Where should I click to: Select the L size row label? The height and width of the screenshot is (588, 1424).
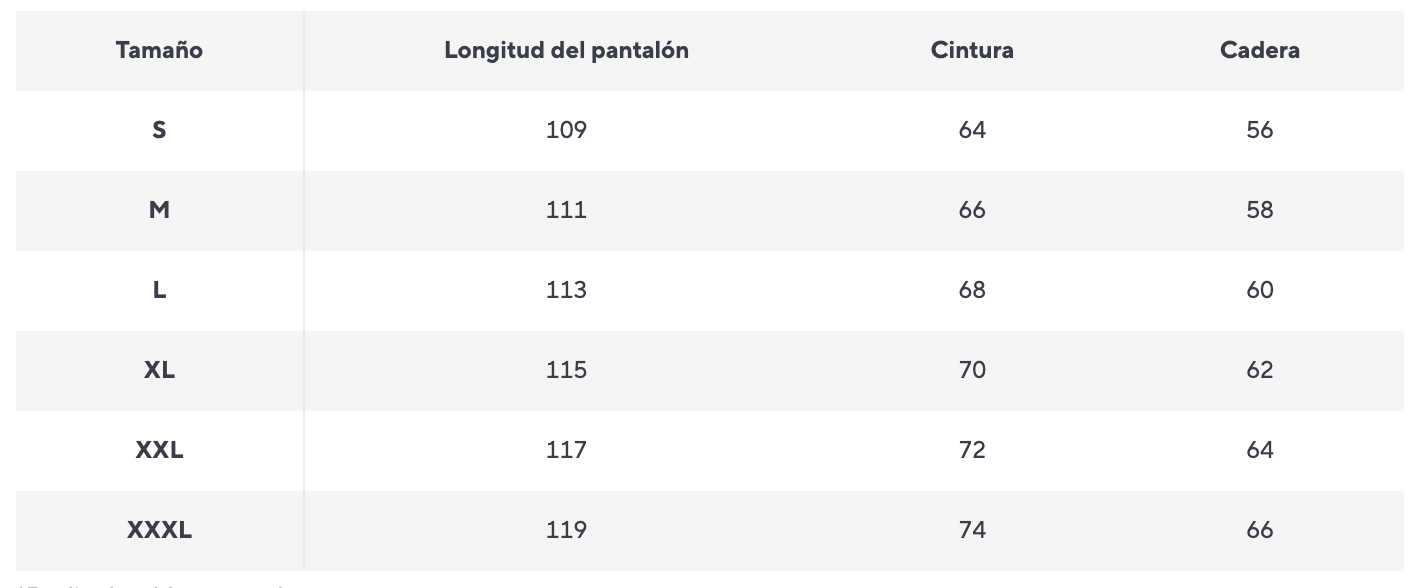tap(159, 290)
